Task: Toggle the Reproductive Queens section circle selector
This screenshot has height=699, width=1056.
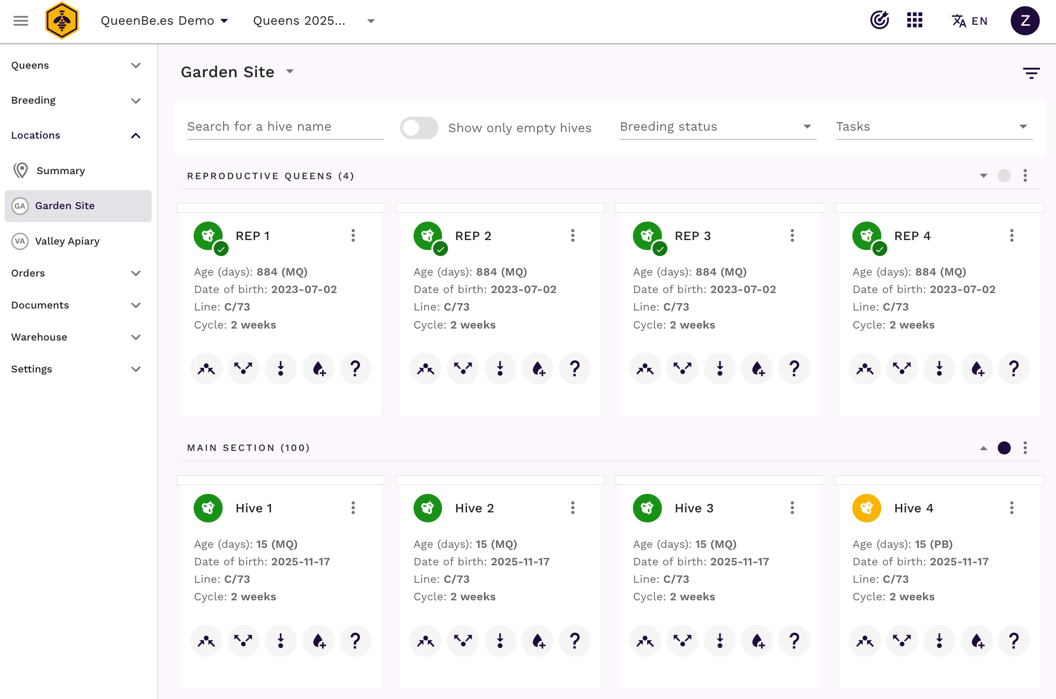Action: pyautogui.click(x=1004, y=176)
